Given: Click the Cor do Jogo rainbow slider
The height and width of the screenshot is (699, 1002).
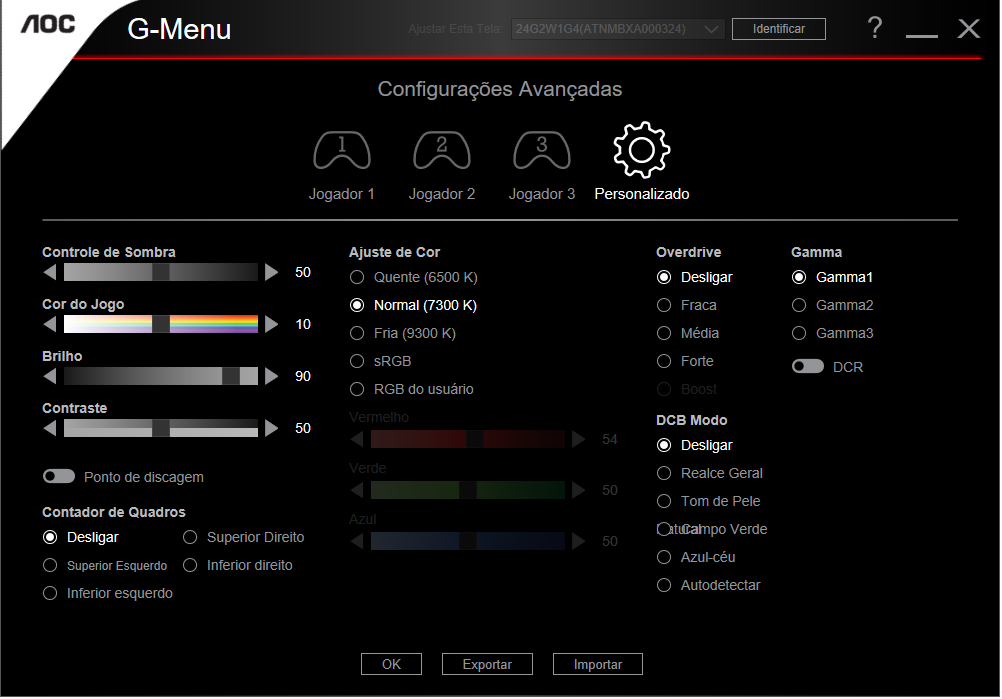Looking at the screenshot, I should tap(161, 324).
